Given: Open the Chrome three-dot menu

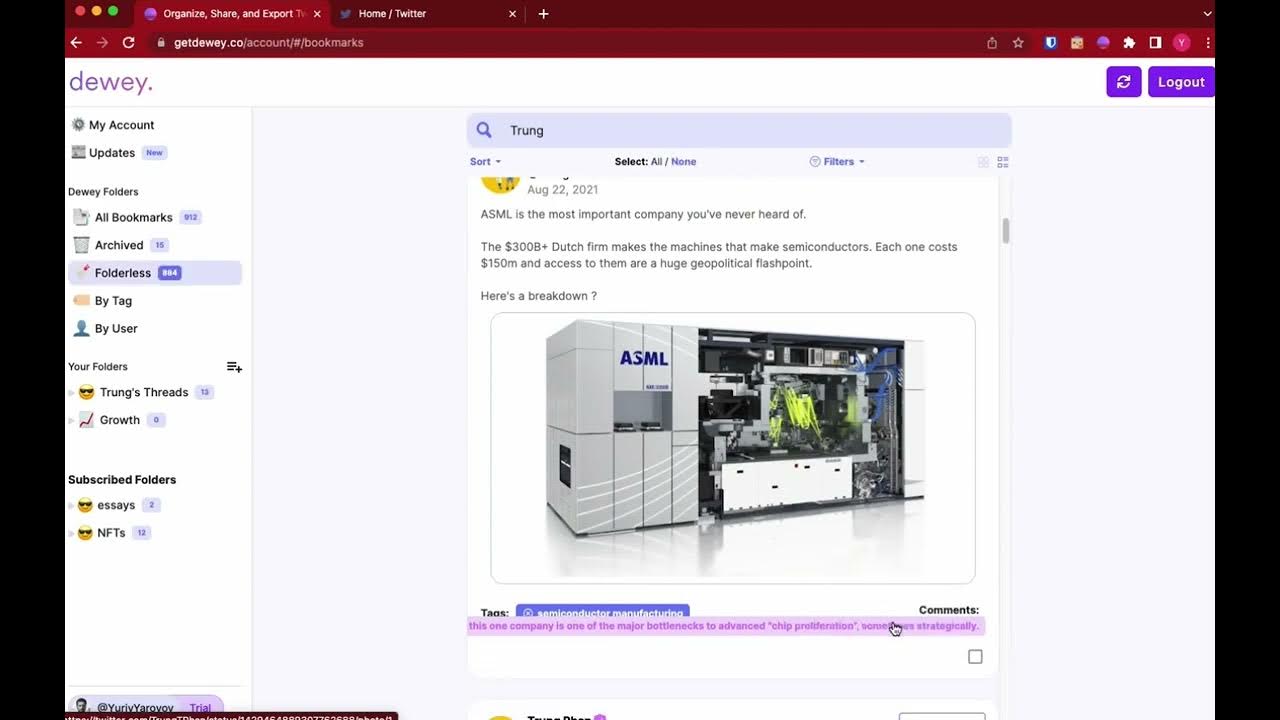Looking at the screenshot, I should pos(1207,43).
